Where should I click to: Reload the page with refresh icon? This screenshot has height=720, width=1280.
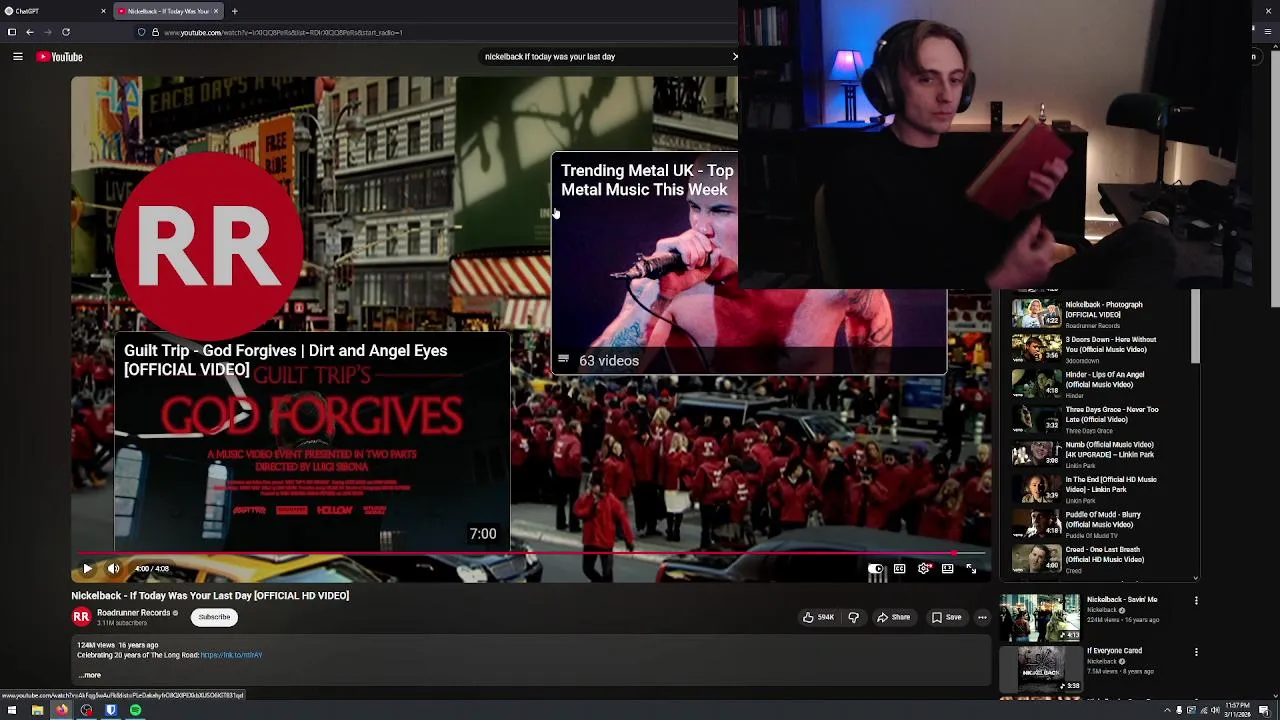66,32
